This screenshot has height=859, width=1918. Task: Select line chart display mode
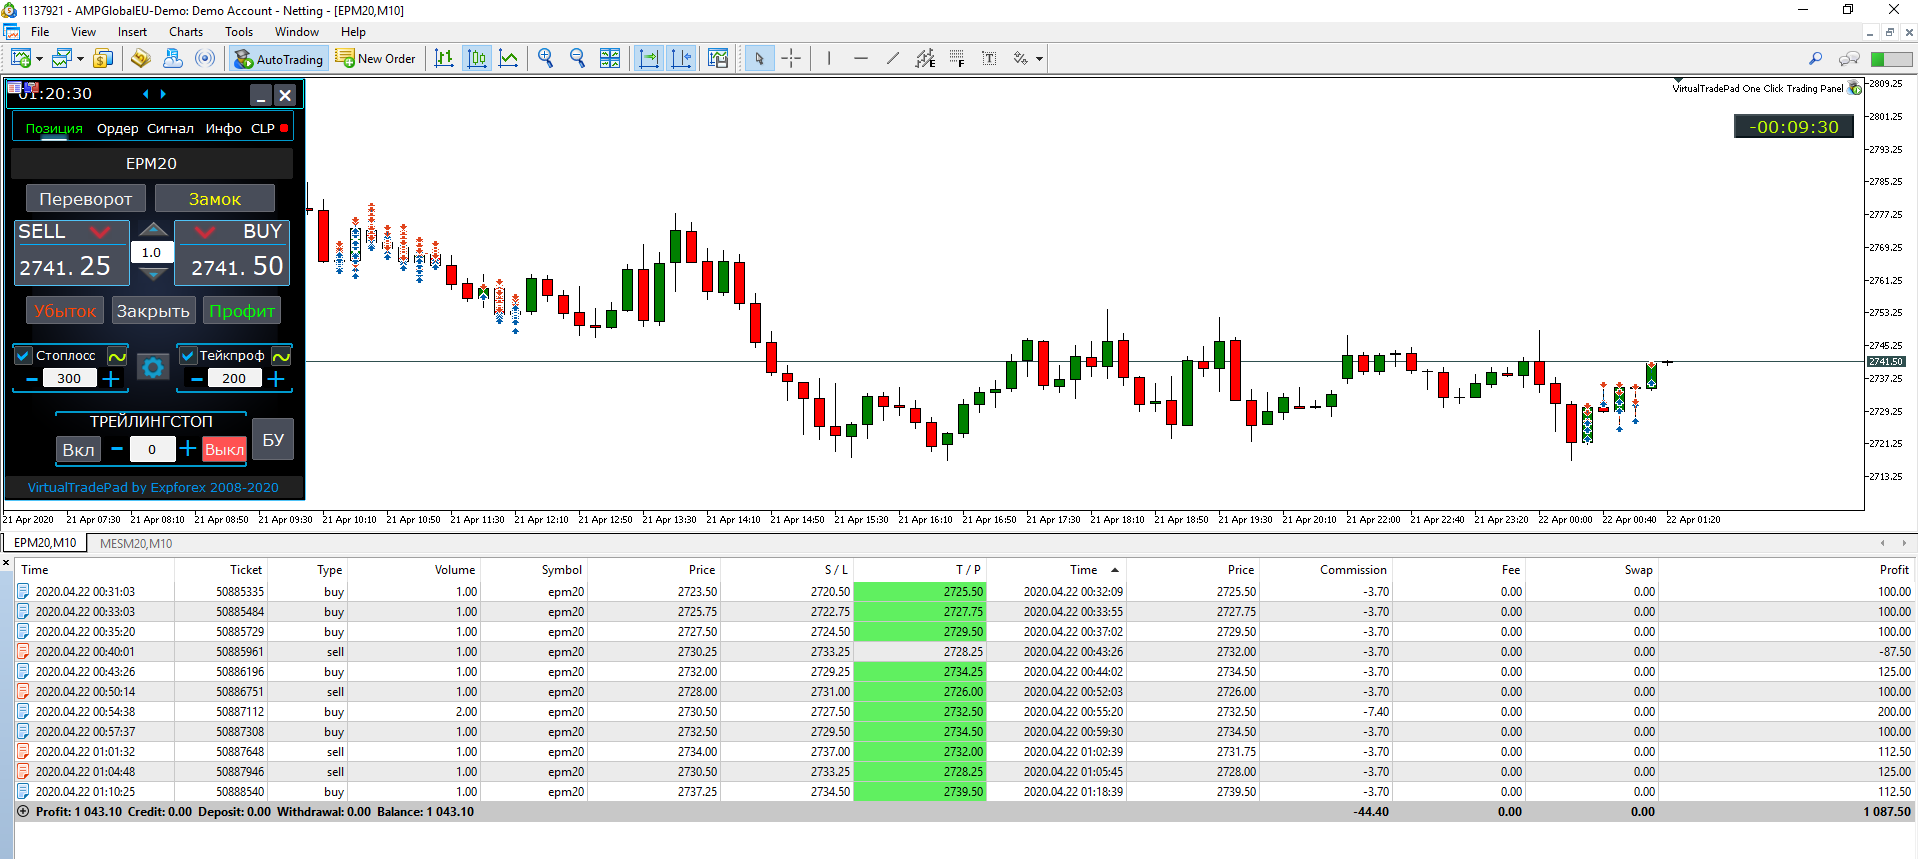click(509, 59)
